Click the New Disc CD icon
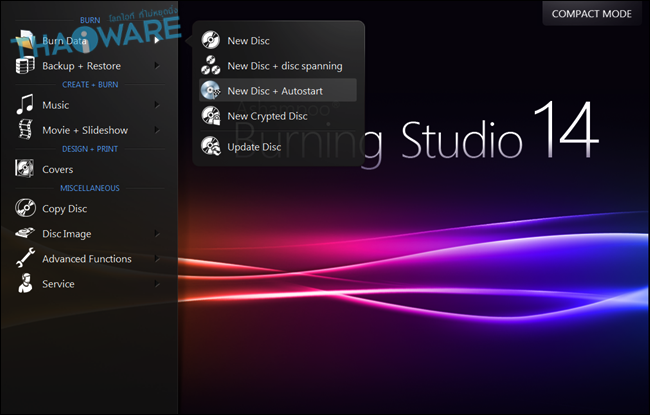Viewport: 650px width, 415px height. (x=211, y=40)
